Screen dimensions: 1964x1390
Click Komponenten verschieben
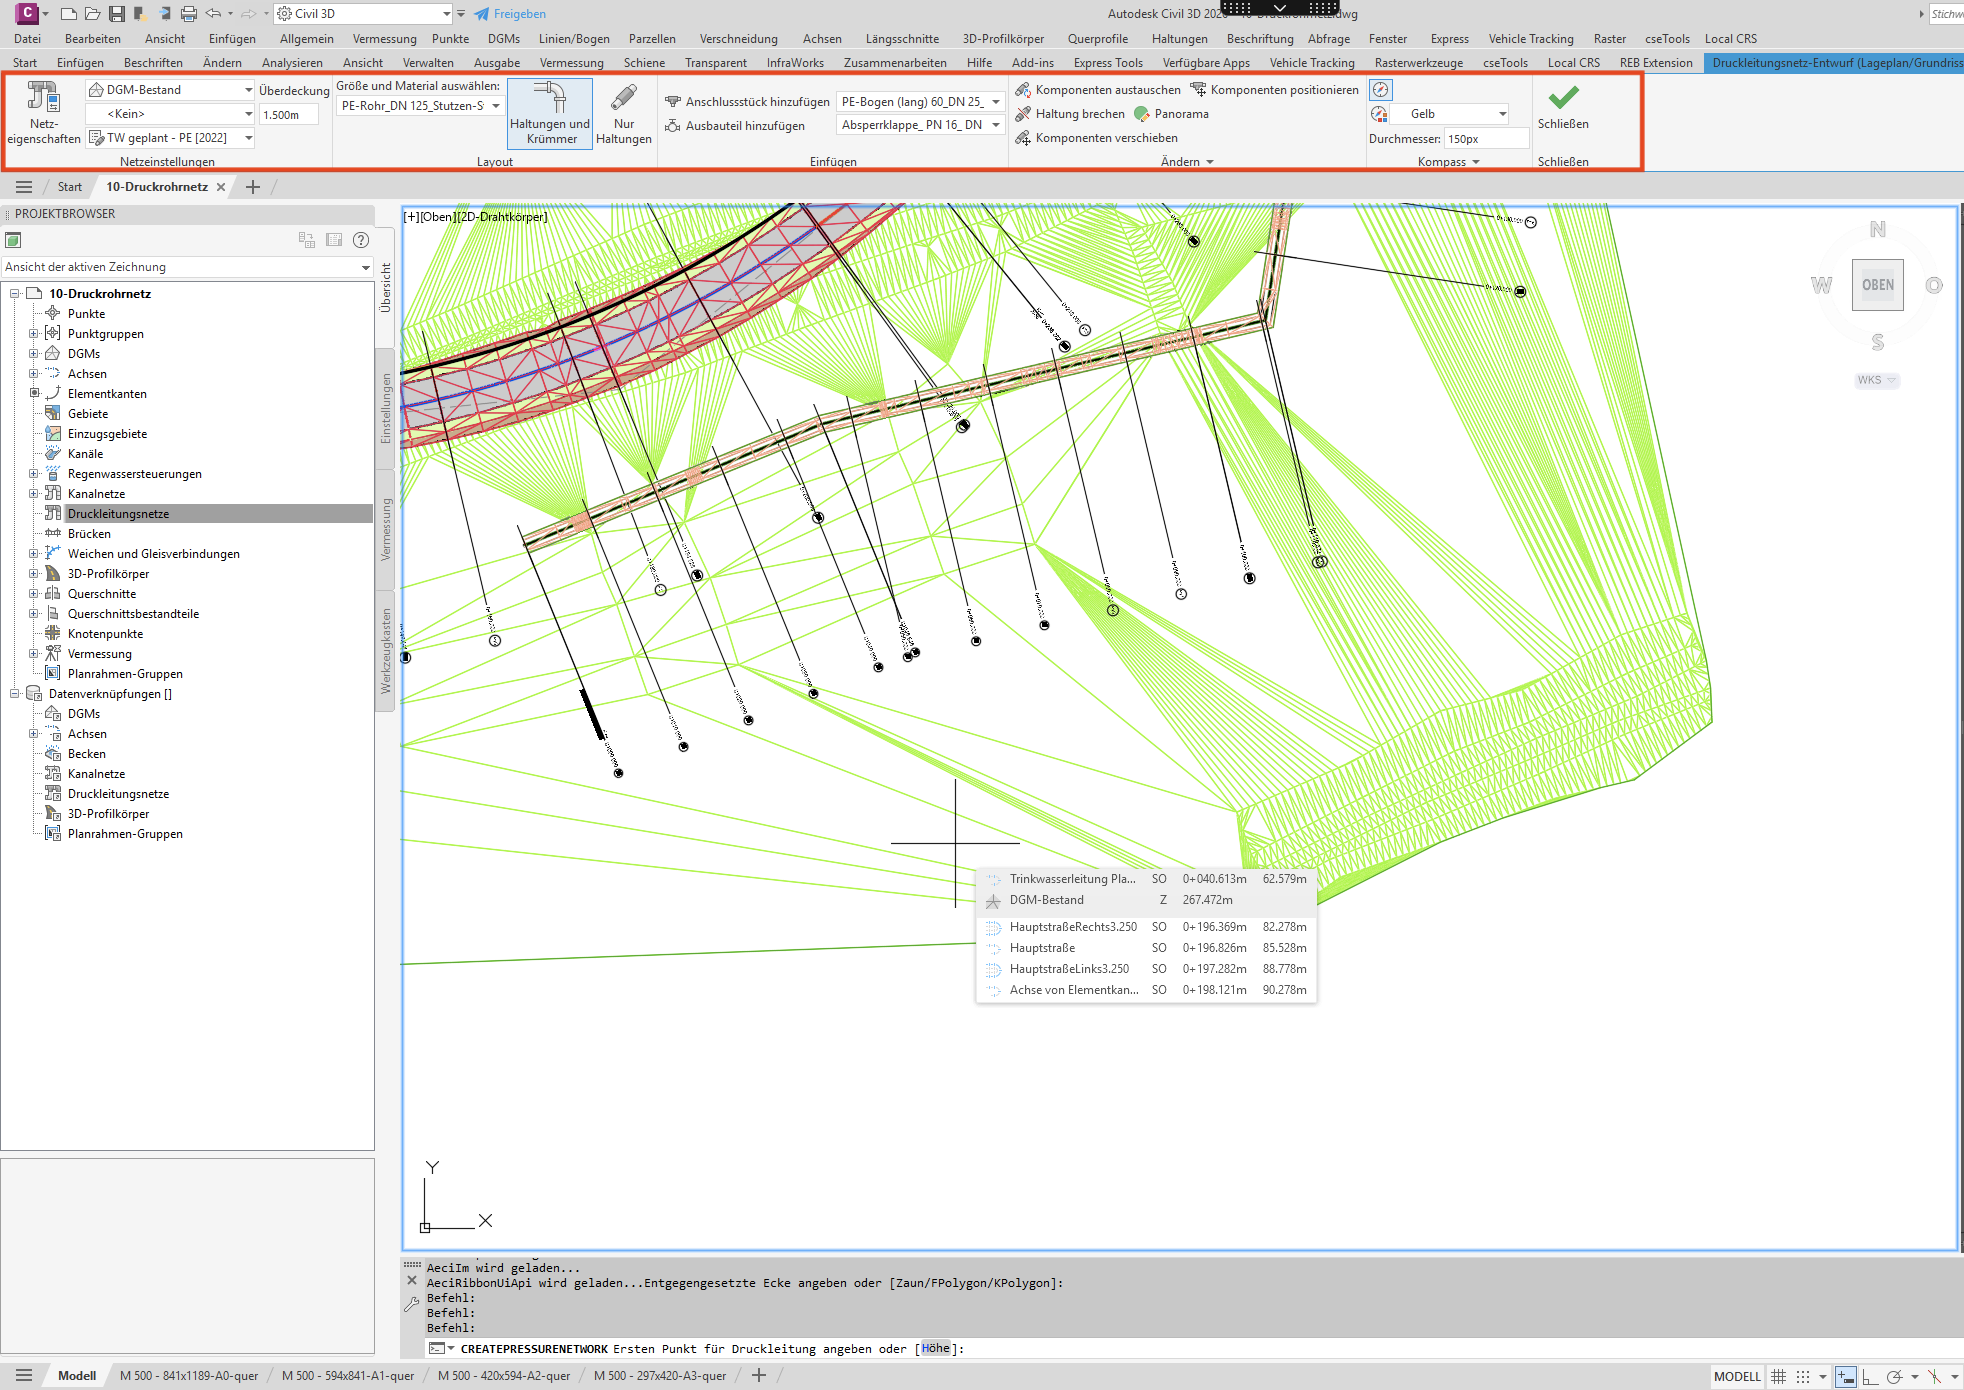click(1096, 138)
